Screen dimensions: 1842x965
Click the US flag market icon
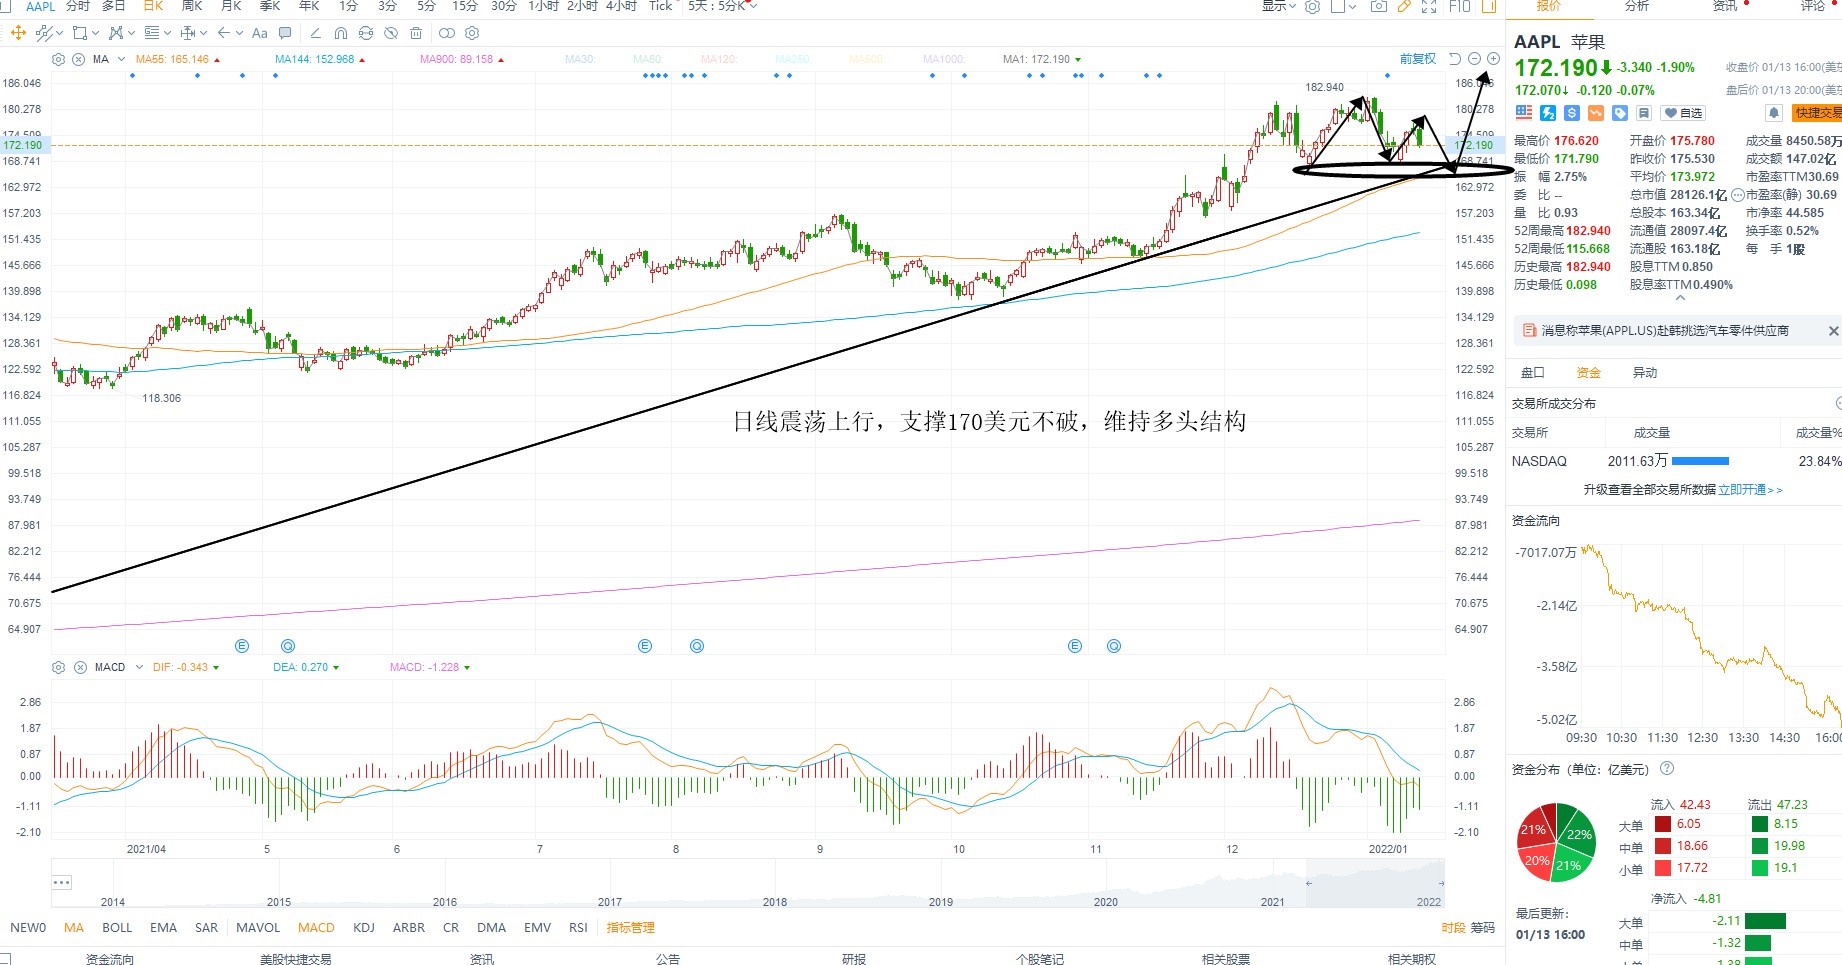tap(1524, 113)
